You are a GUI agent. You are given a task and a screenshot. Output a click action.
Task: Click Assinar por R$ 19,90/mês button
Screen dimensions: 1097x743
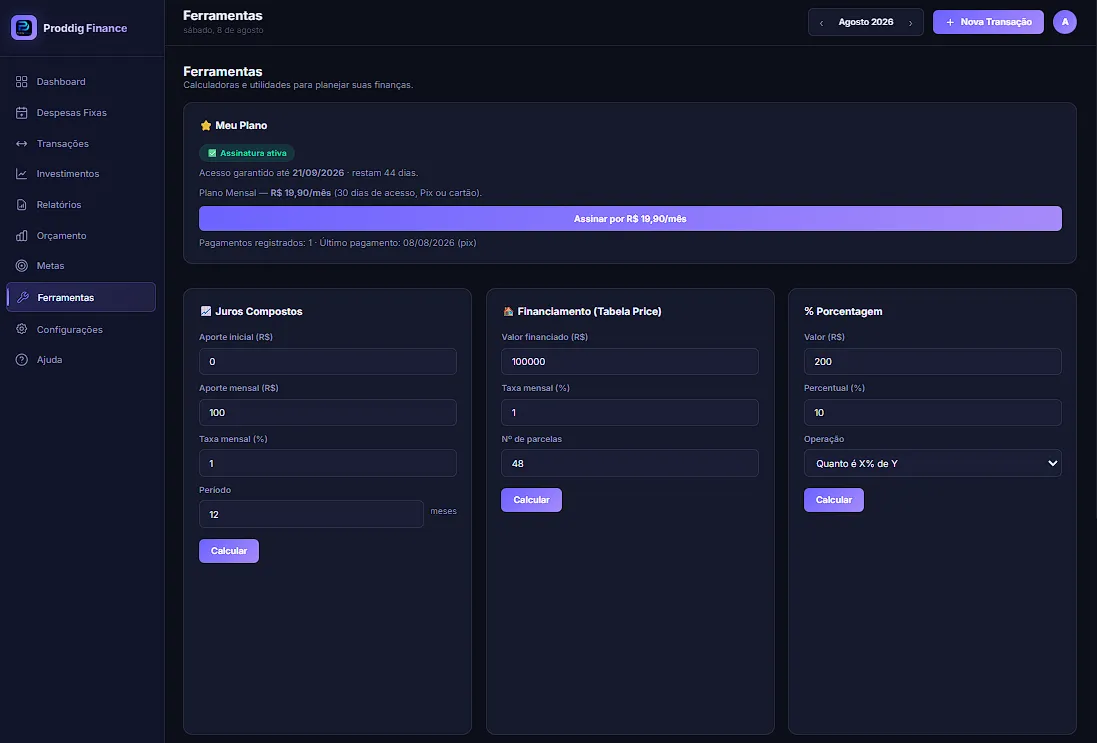point(630,219)
